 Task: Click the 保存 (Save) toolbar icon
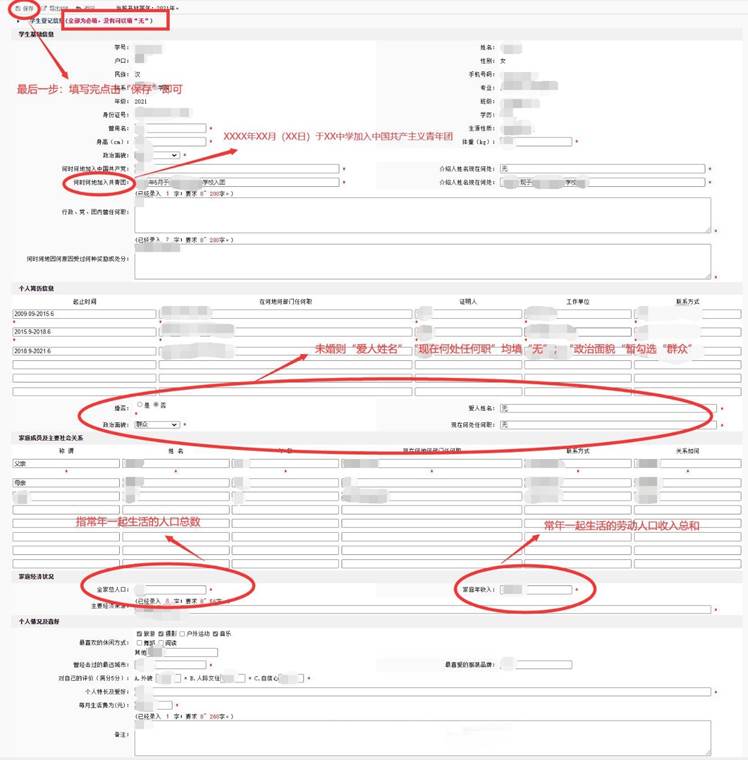coord(18,7)
